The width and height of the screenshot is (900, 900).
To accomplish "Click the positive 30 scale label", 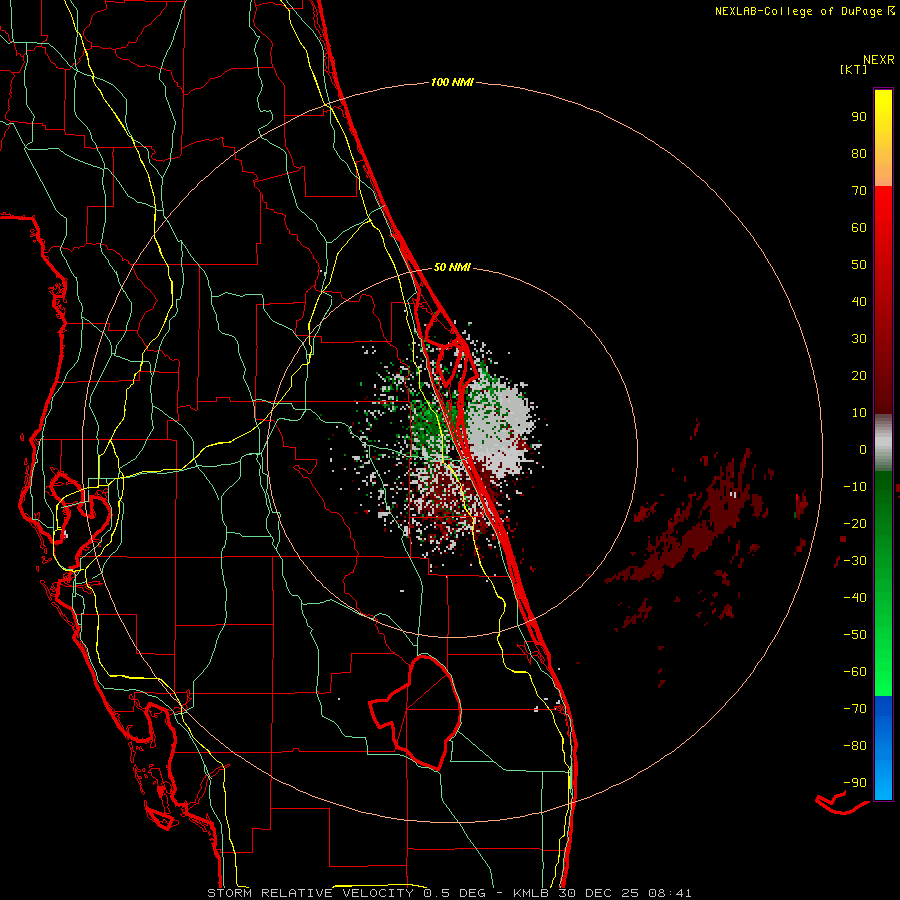I will [x=859, y=339].
